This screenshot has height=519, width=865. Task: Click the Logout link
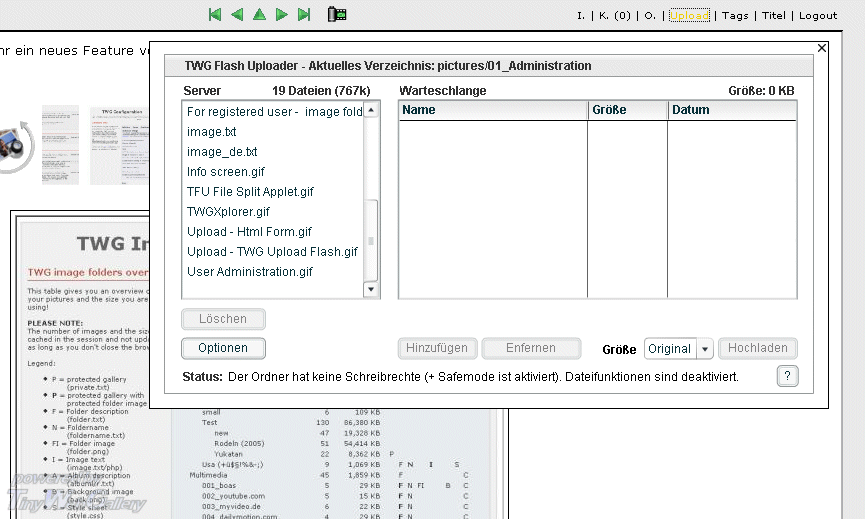(818, 16)
